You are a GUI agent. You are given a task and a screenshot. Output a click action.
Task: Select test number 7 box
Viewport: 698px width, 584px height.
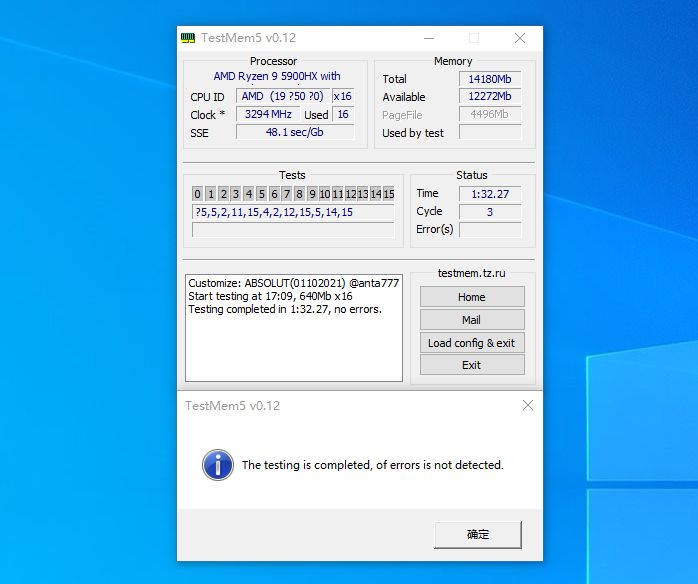click(x=287, y=194)
